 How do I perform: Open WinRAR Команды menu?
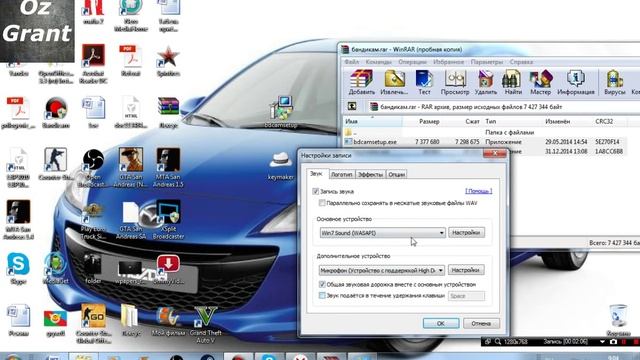[378, 62]
